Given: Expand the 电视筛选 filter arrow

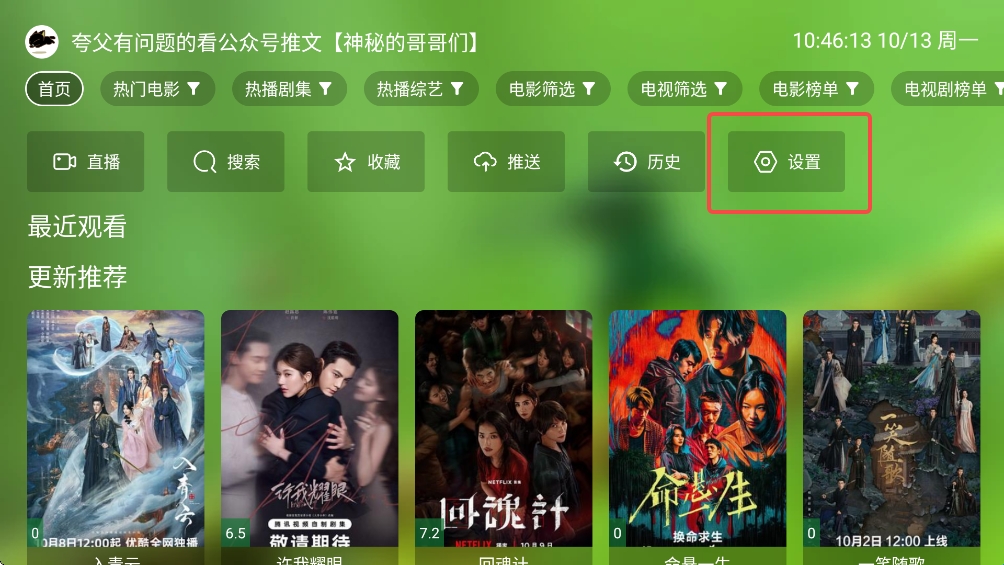Looking at the screenshot, I should pos(720,89).
